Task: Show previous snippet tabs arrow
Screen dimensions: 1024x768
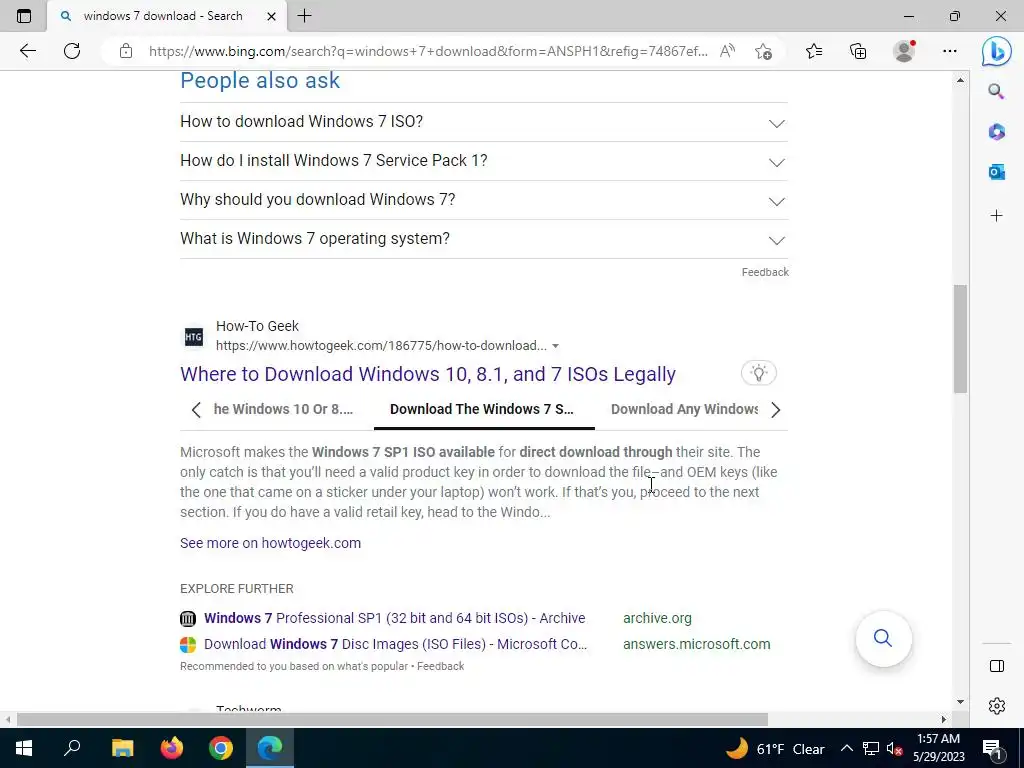Action: click(196, 409)
